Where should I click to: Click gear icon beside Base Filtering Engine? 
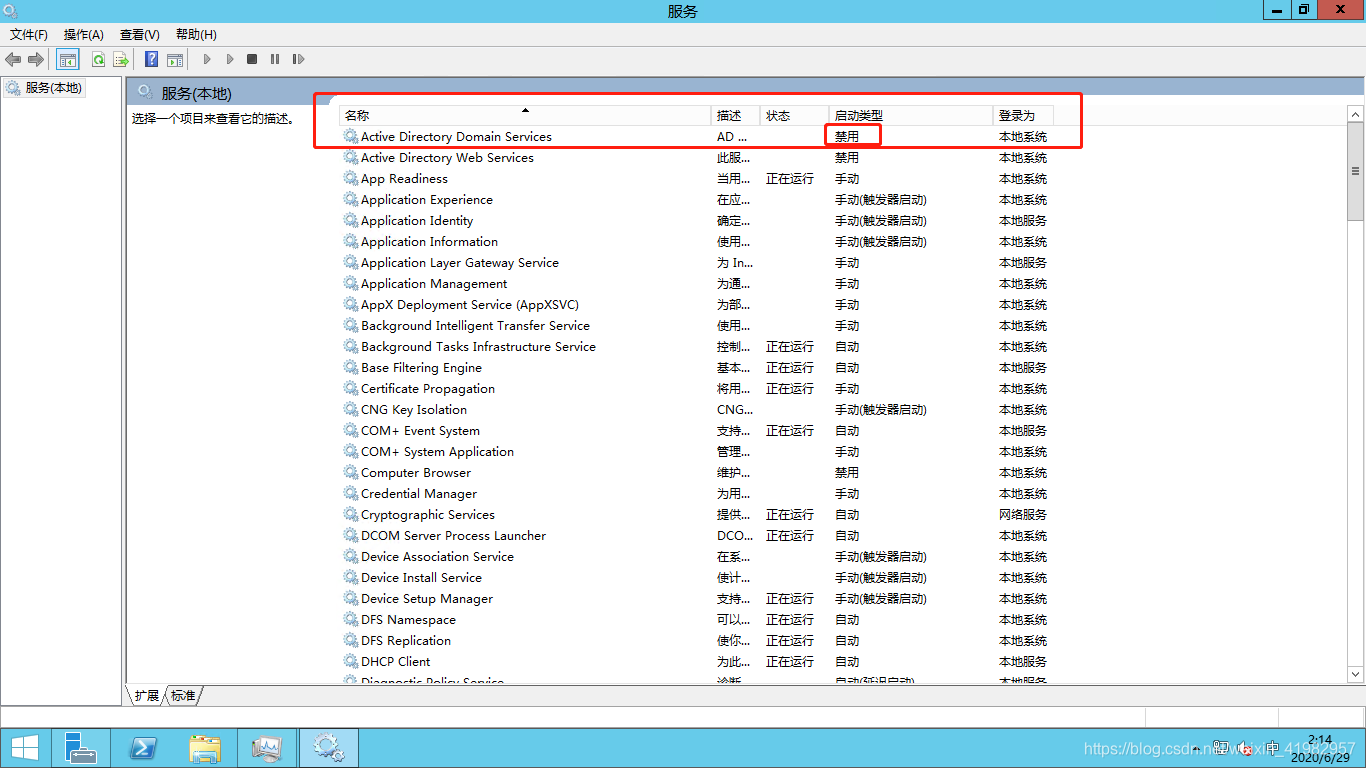tap(351, 368)
